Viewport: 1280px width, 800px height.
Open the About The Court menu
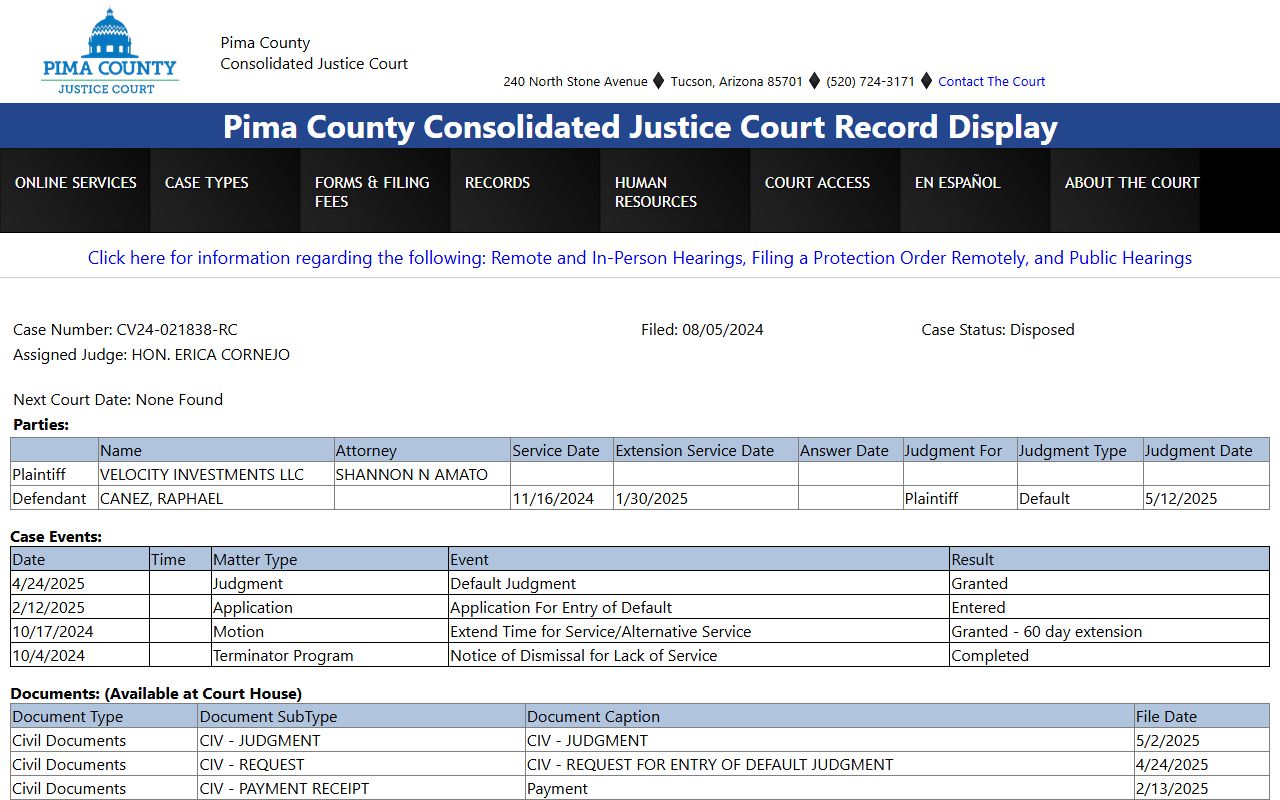(1125, 191)
